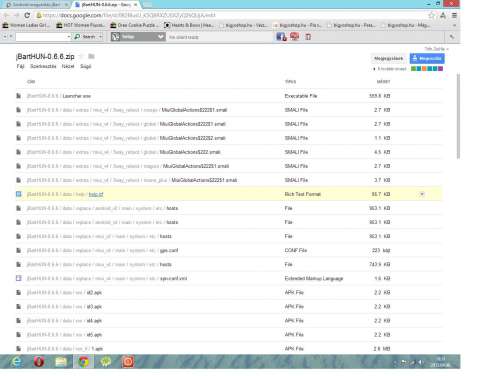Image resolution: width=500 pixels, height=376 pixels.
Task: Open the Súgó menu
Action: 85,66
